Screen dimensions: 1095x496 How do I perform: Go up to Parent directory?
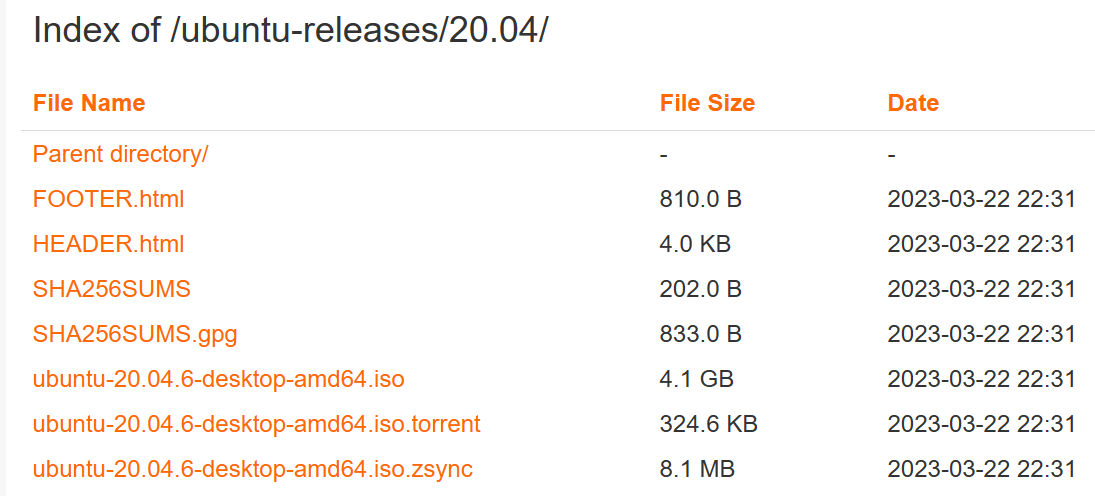120,154
